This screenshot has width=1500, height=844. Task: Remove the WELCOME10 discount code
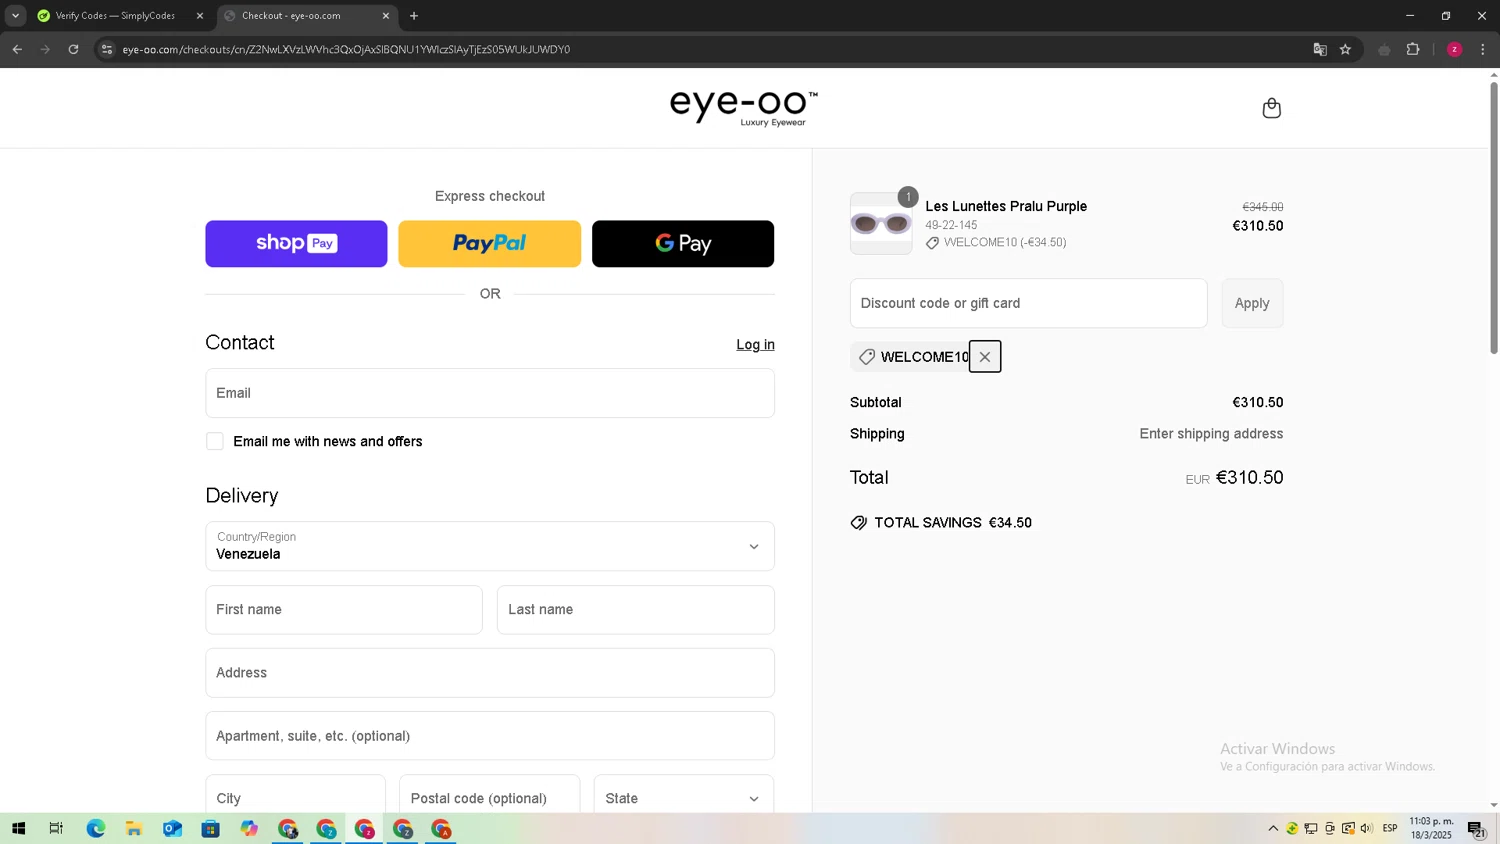[985, 357]
